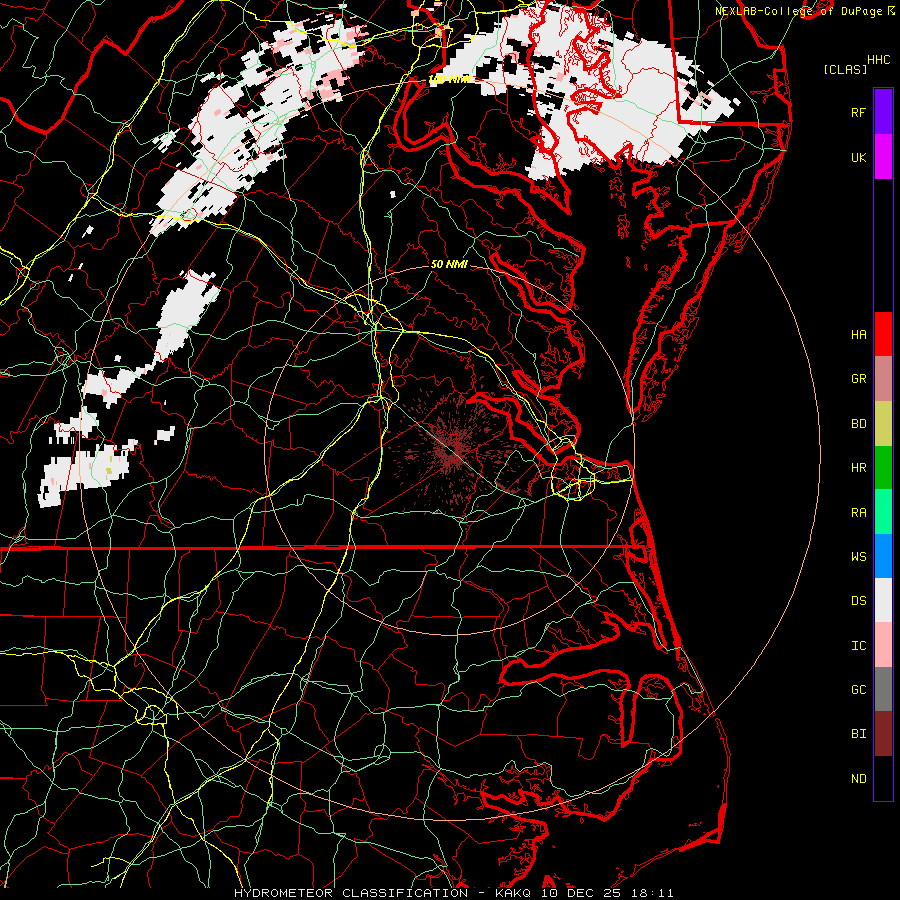
Task: Click the HA red legend swatch
Action: (x=883, y=334)
